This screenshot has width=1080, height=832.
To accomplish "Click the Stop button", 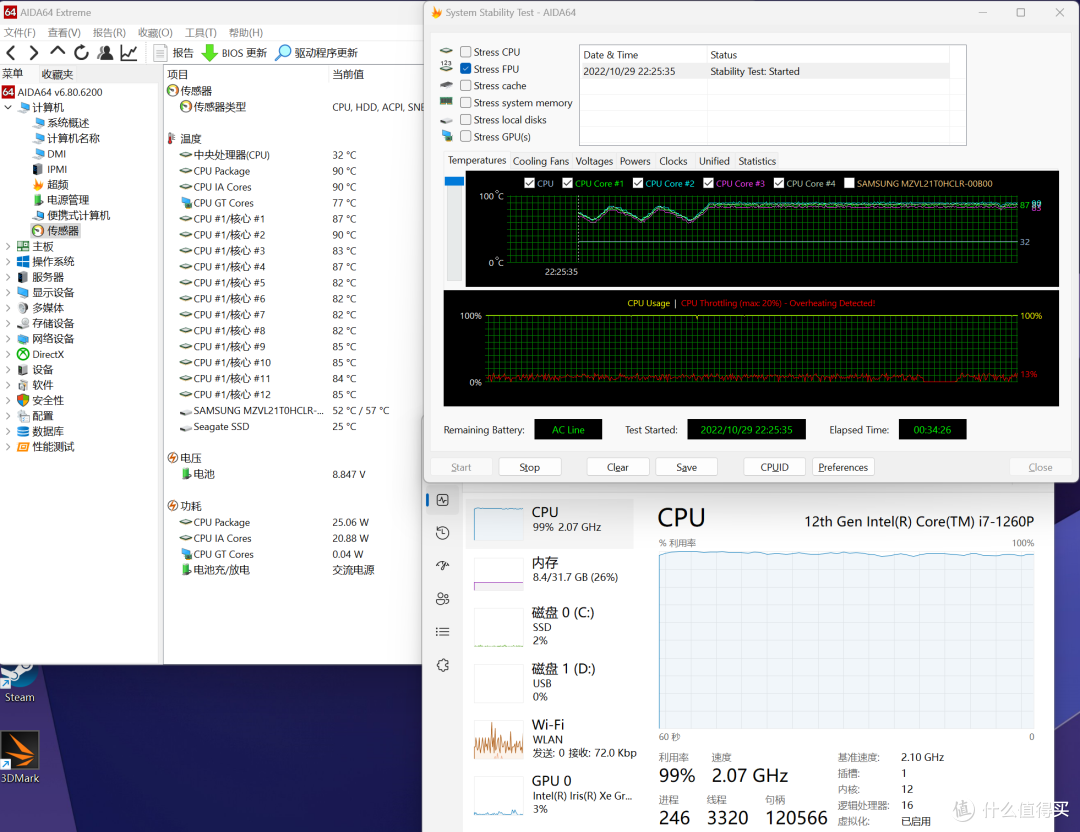I will [x=530, y=467].
